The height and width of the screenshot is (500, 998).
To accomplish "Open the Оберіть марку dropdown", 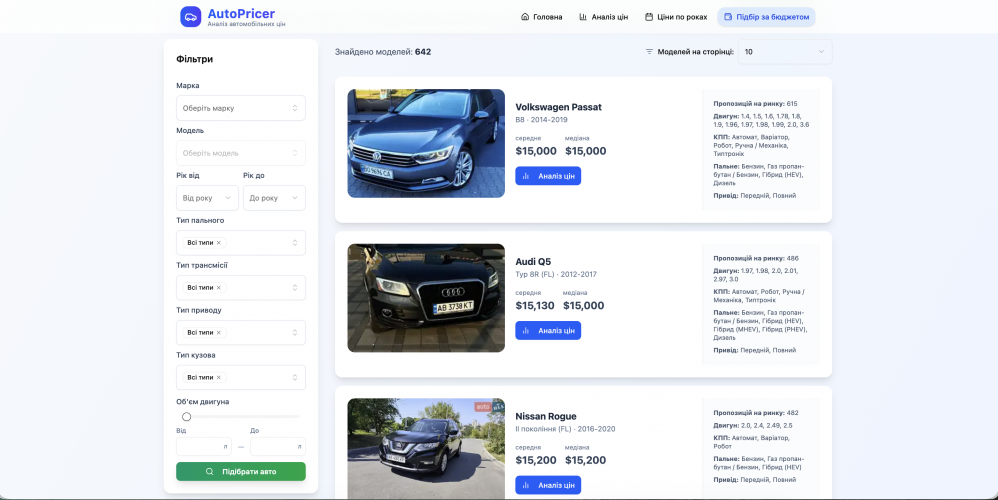I will [x=241, y=108].
